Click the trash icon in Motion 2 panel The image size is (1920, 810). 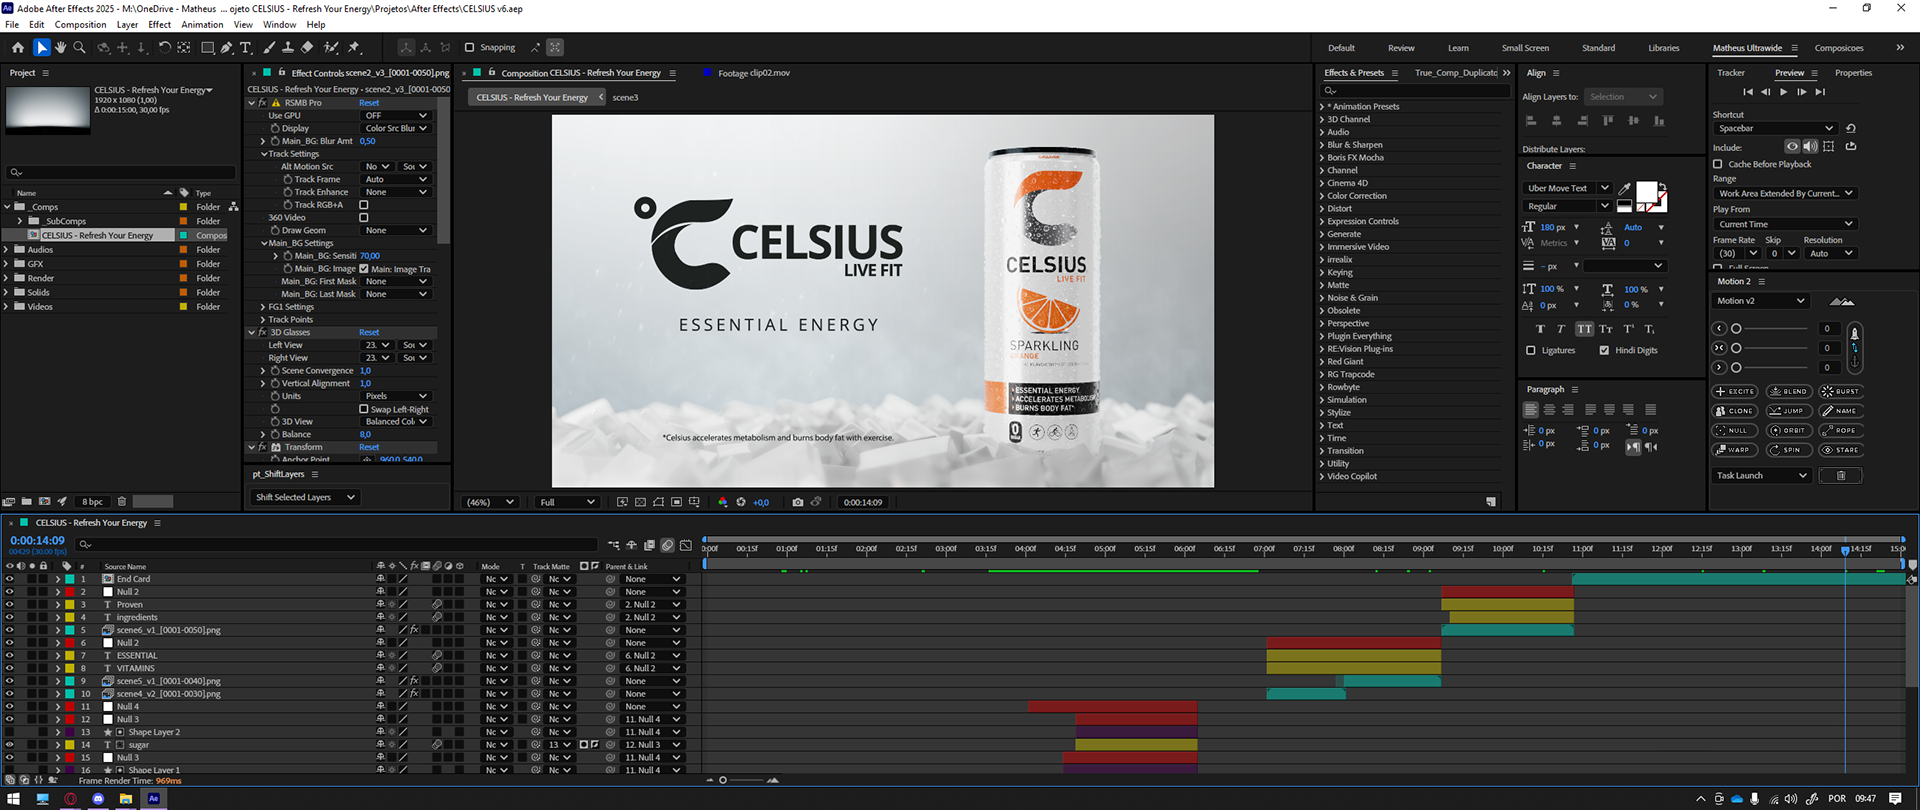click(1840, 475)
